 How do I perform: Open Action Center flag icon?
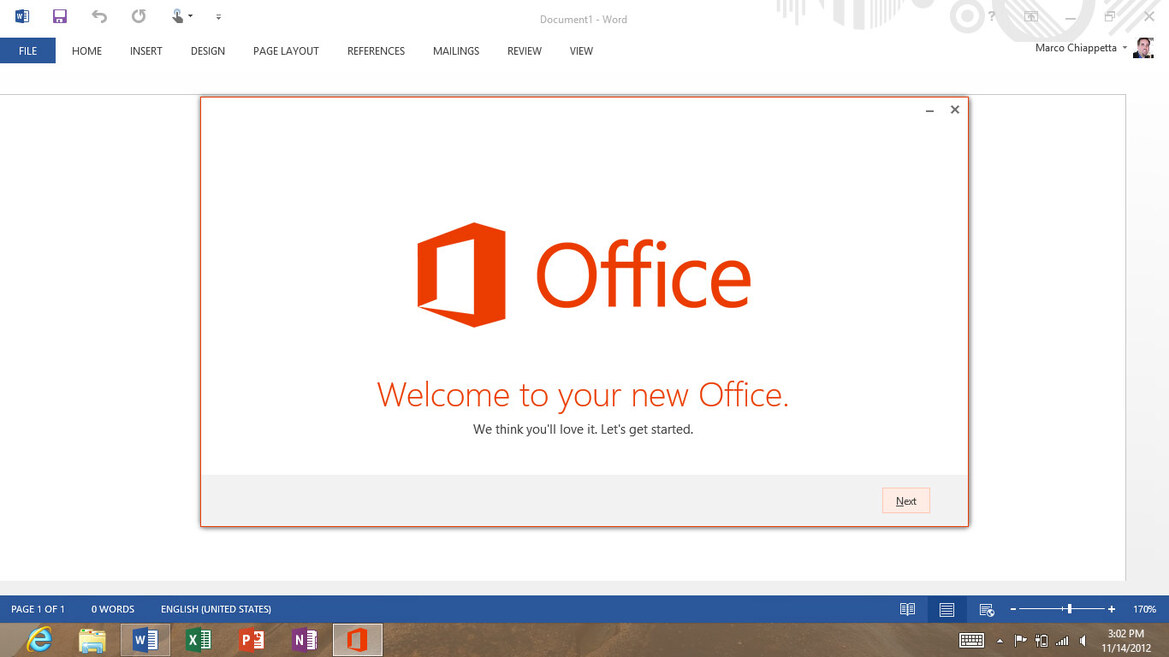(1021, 640)
